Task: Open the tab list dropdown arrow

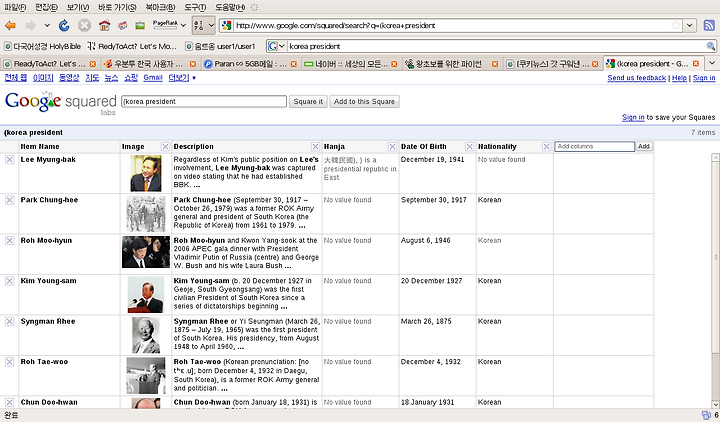Action: tap(712, 63)
